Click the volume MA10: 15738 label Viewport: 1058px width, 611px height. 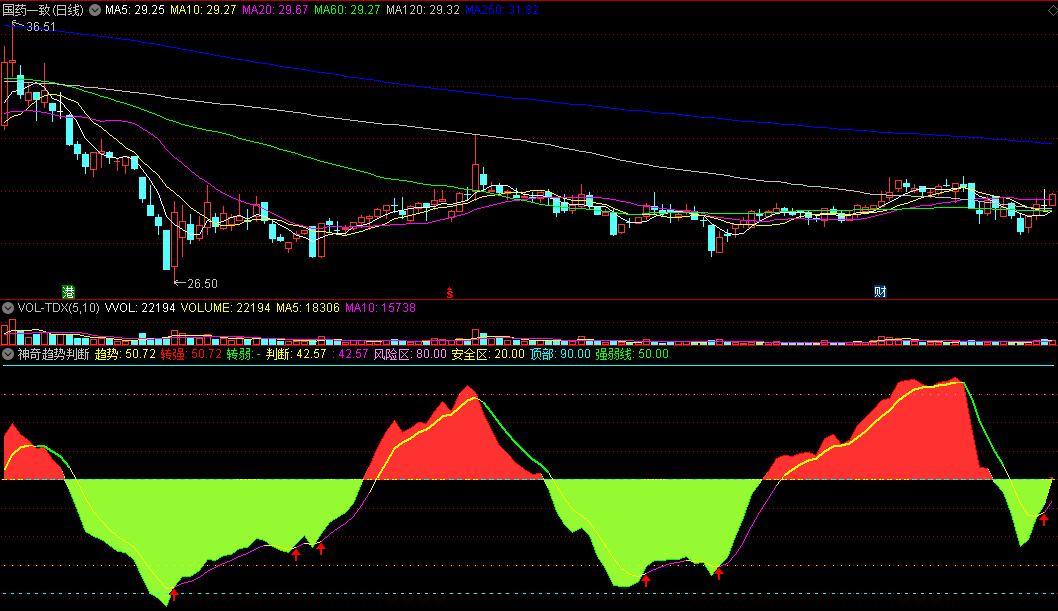(381, 308)
